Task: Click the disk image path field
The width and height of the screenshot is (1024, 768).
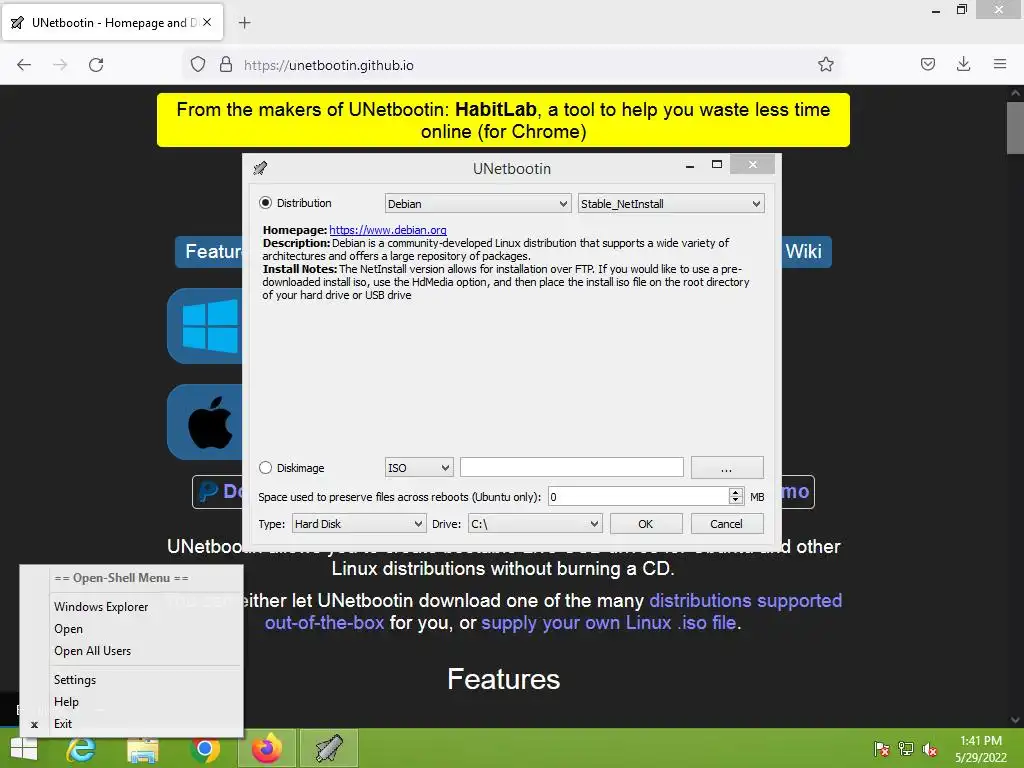Action: click(571, 468)
